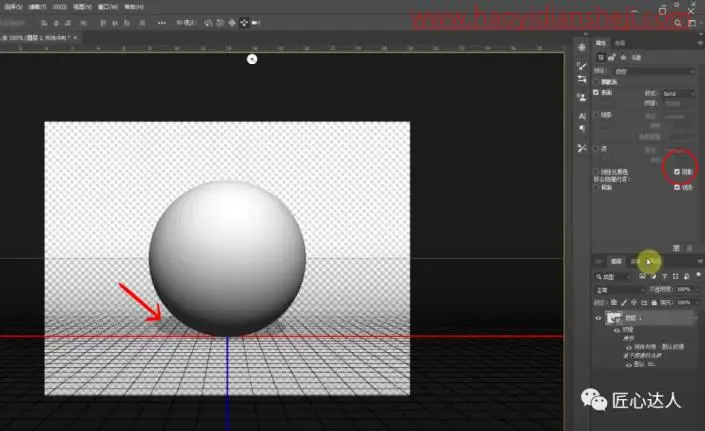Select the second icon in Properties icon row
705x431 pixels.
(611, 58)
